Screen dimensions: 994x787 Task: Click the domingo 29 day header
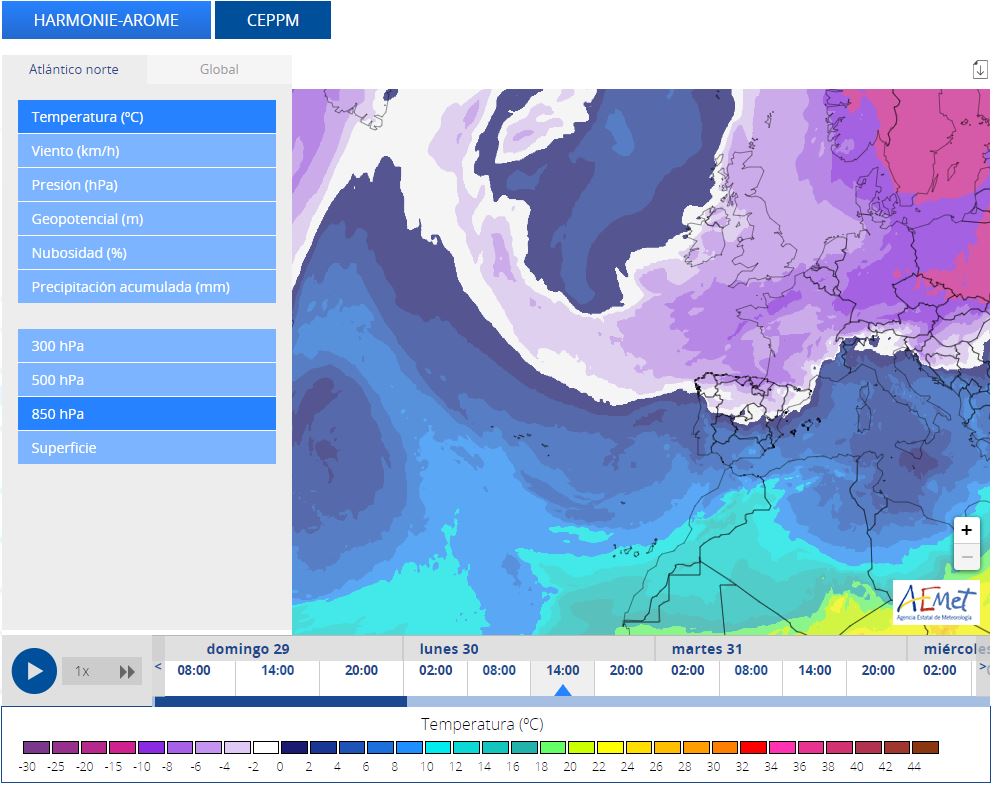point(248,649)
